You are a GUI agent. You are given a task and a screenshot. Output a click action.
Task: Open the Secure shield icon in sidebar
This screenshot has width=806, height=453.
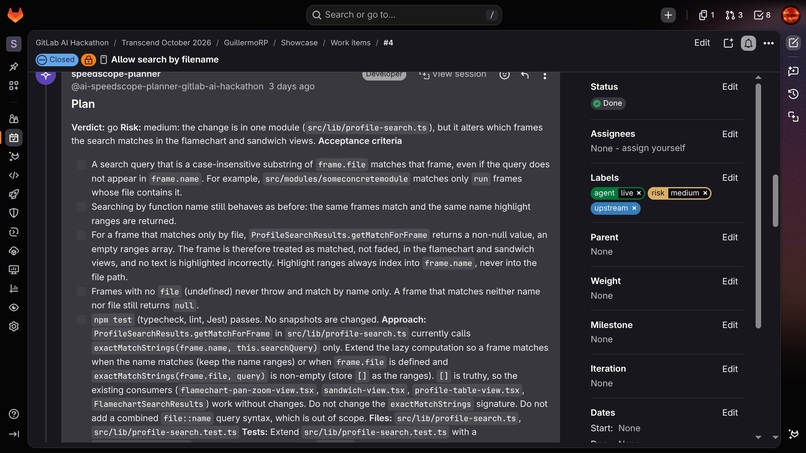click(14, 213)
